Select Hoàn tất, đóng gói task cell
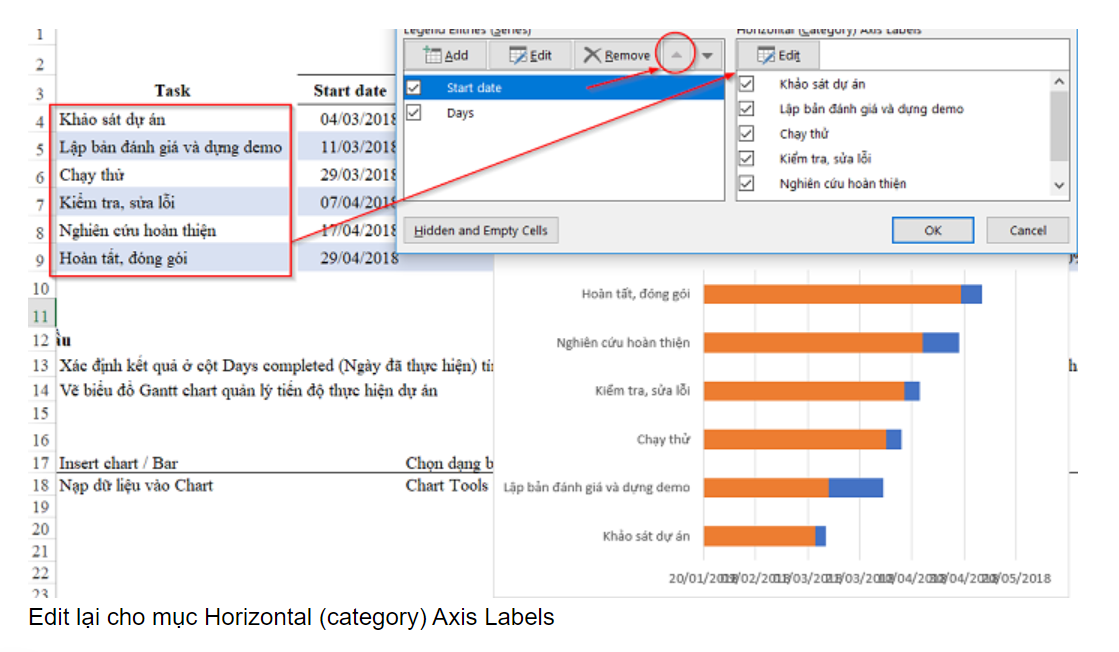Screen dimensions: 1119x652 click(171, 258)
